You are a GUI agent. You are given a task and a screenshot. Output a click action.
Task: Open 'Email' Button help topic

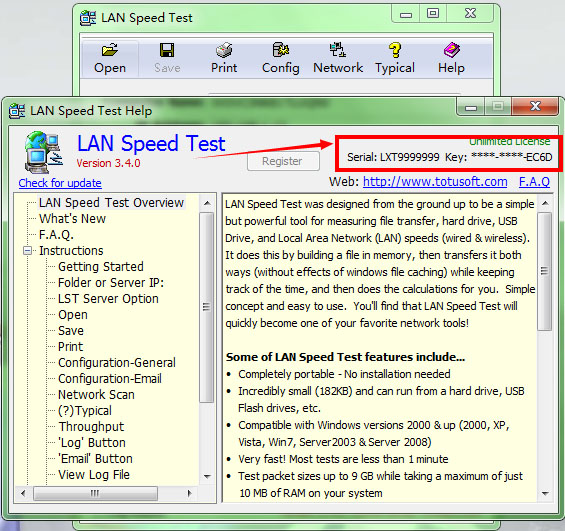95,459
